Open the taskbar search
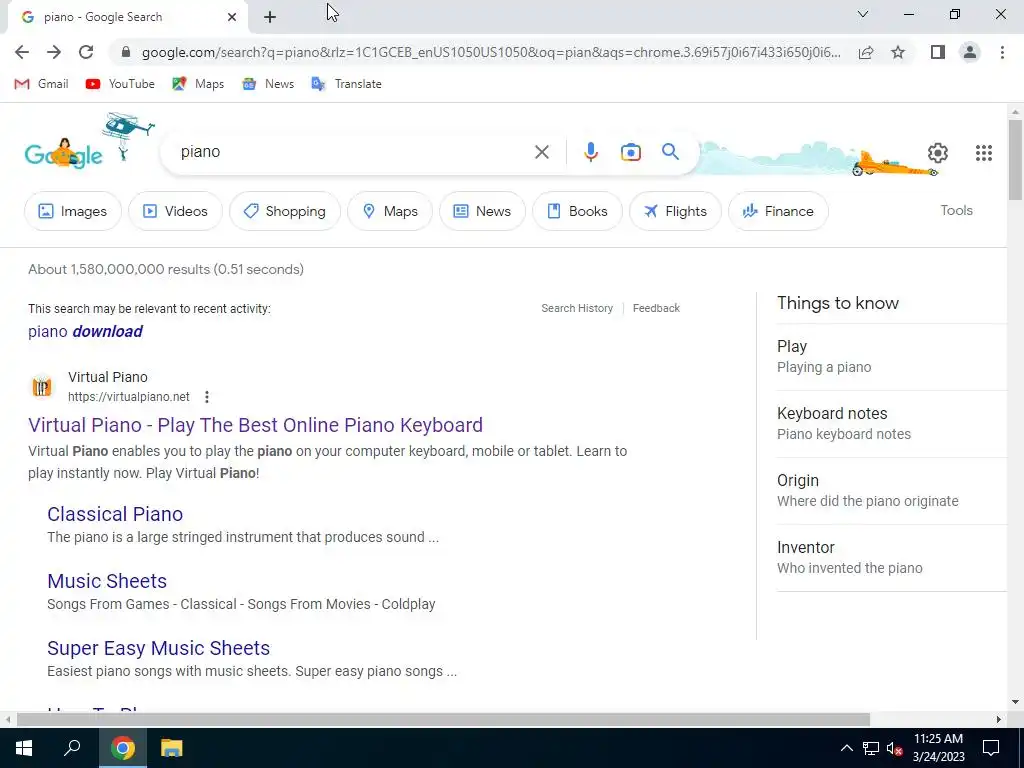This screenshot has height=768, width=1024. [x=72, y=748]
